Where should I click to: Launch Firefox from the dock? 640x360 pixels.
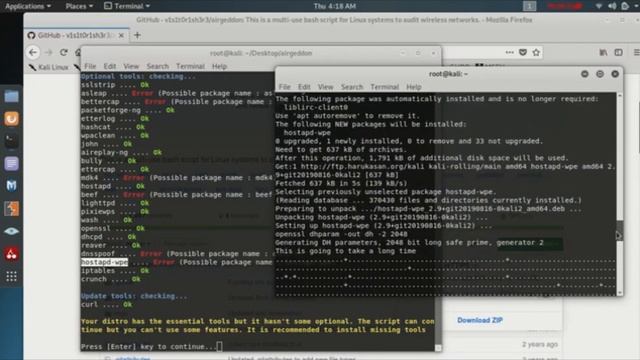click(x=11, y=119)
